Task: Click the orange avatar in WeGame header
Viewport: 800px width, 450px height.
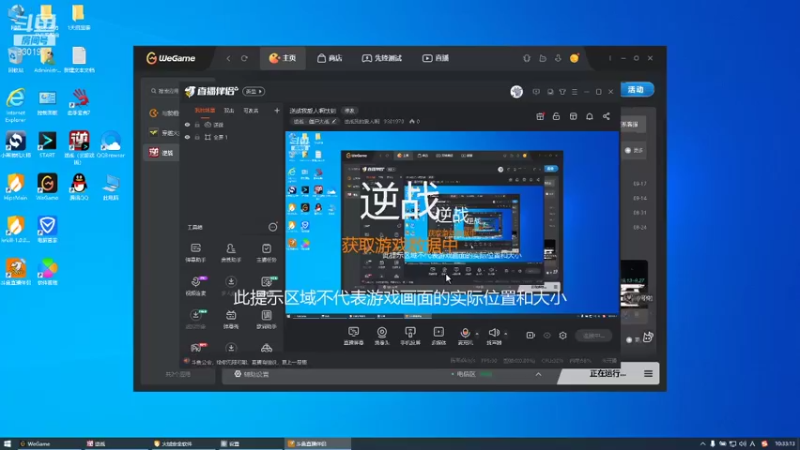Action: point(574,58)
